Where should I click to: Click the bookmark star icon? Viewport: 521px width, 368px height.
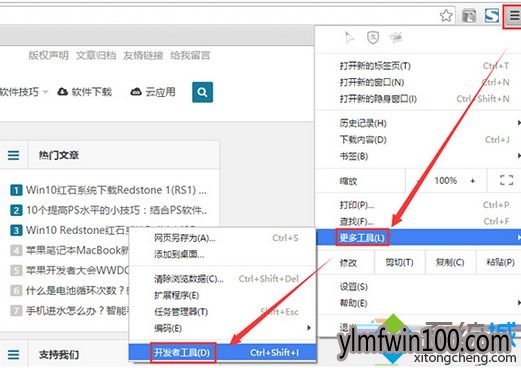pyautogui.click(x=446, y=15)
